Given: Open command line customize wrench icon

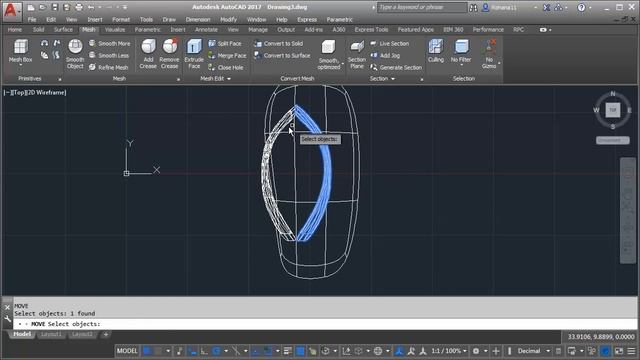Looking at the screenshot, I should click(7, 319).
